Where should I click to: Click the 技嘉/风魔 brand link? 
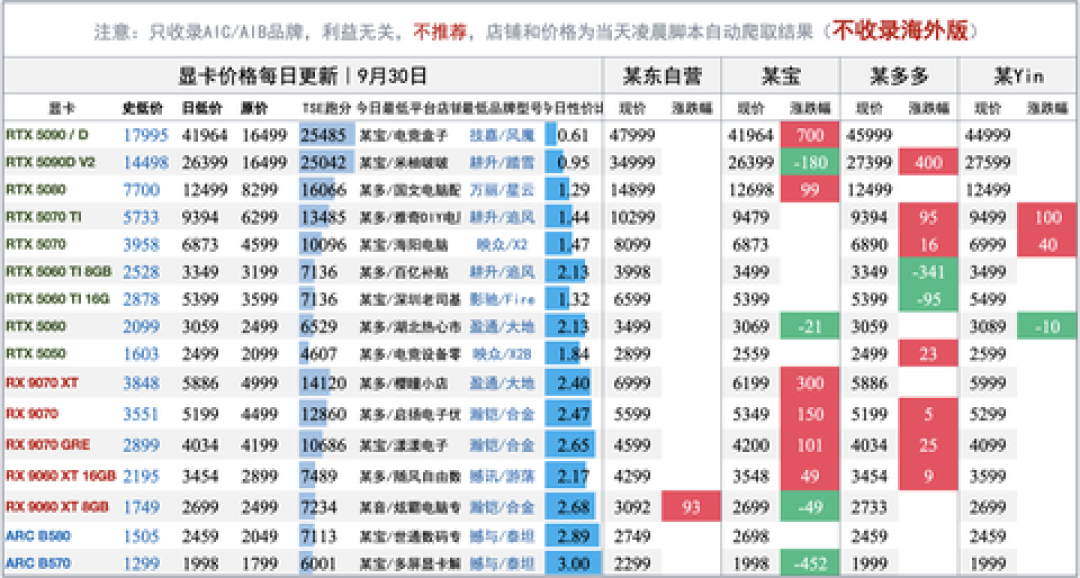pos(501,136)
